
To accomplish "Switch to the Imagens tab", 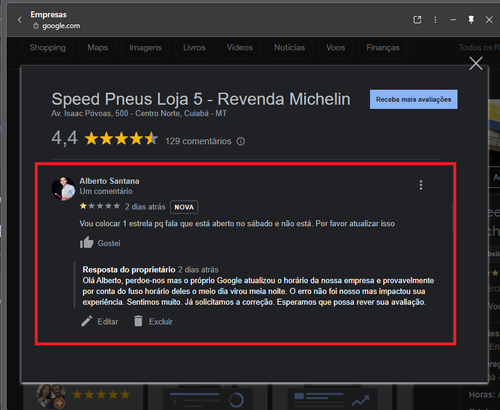I will 145,48.
